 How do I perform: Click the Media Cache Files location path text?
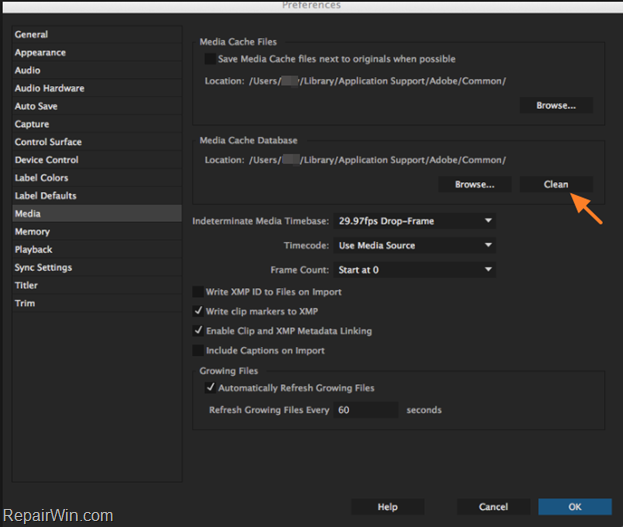[377, 81]
